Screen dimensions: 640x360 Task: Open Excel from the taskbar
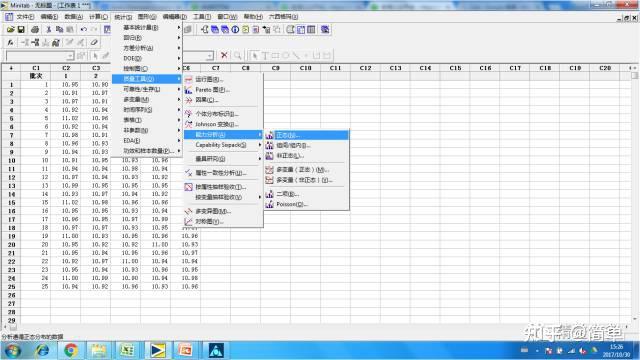tap(128, 350)
